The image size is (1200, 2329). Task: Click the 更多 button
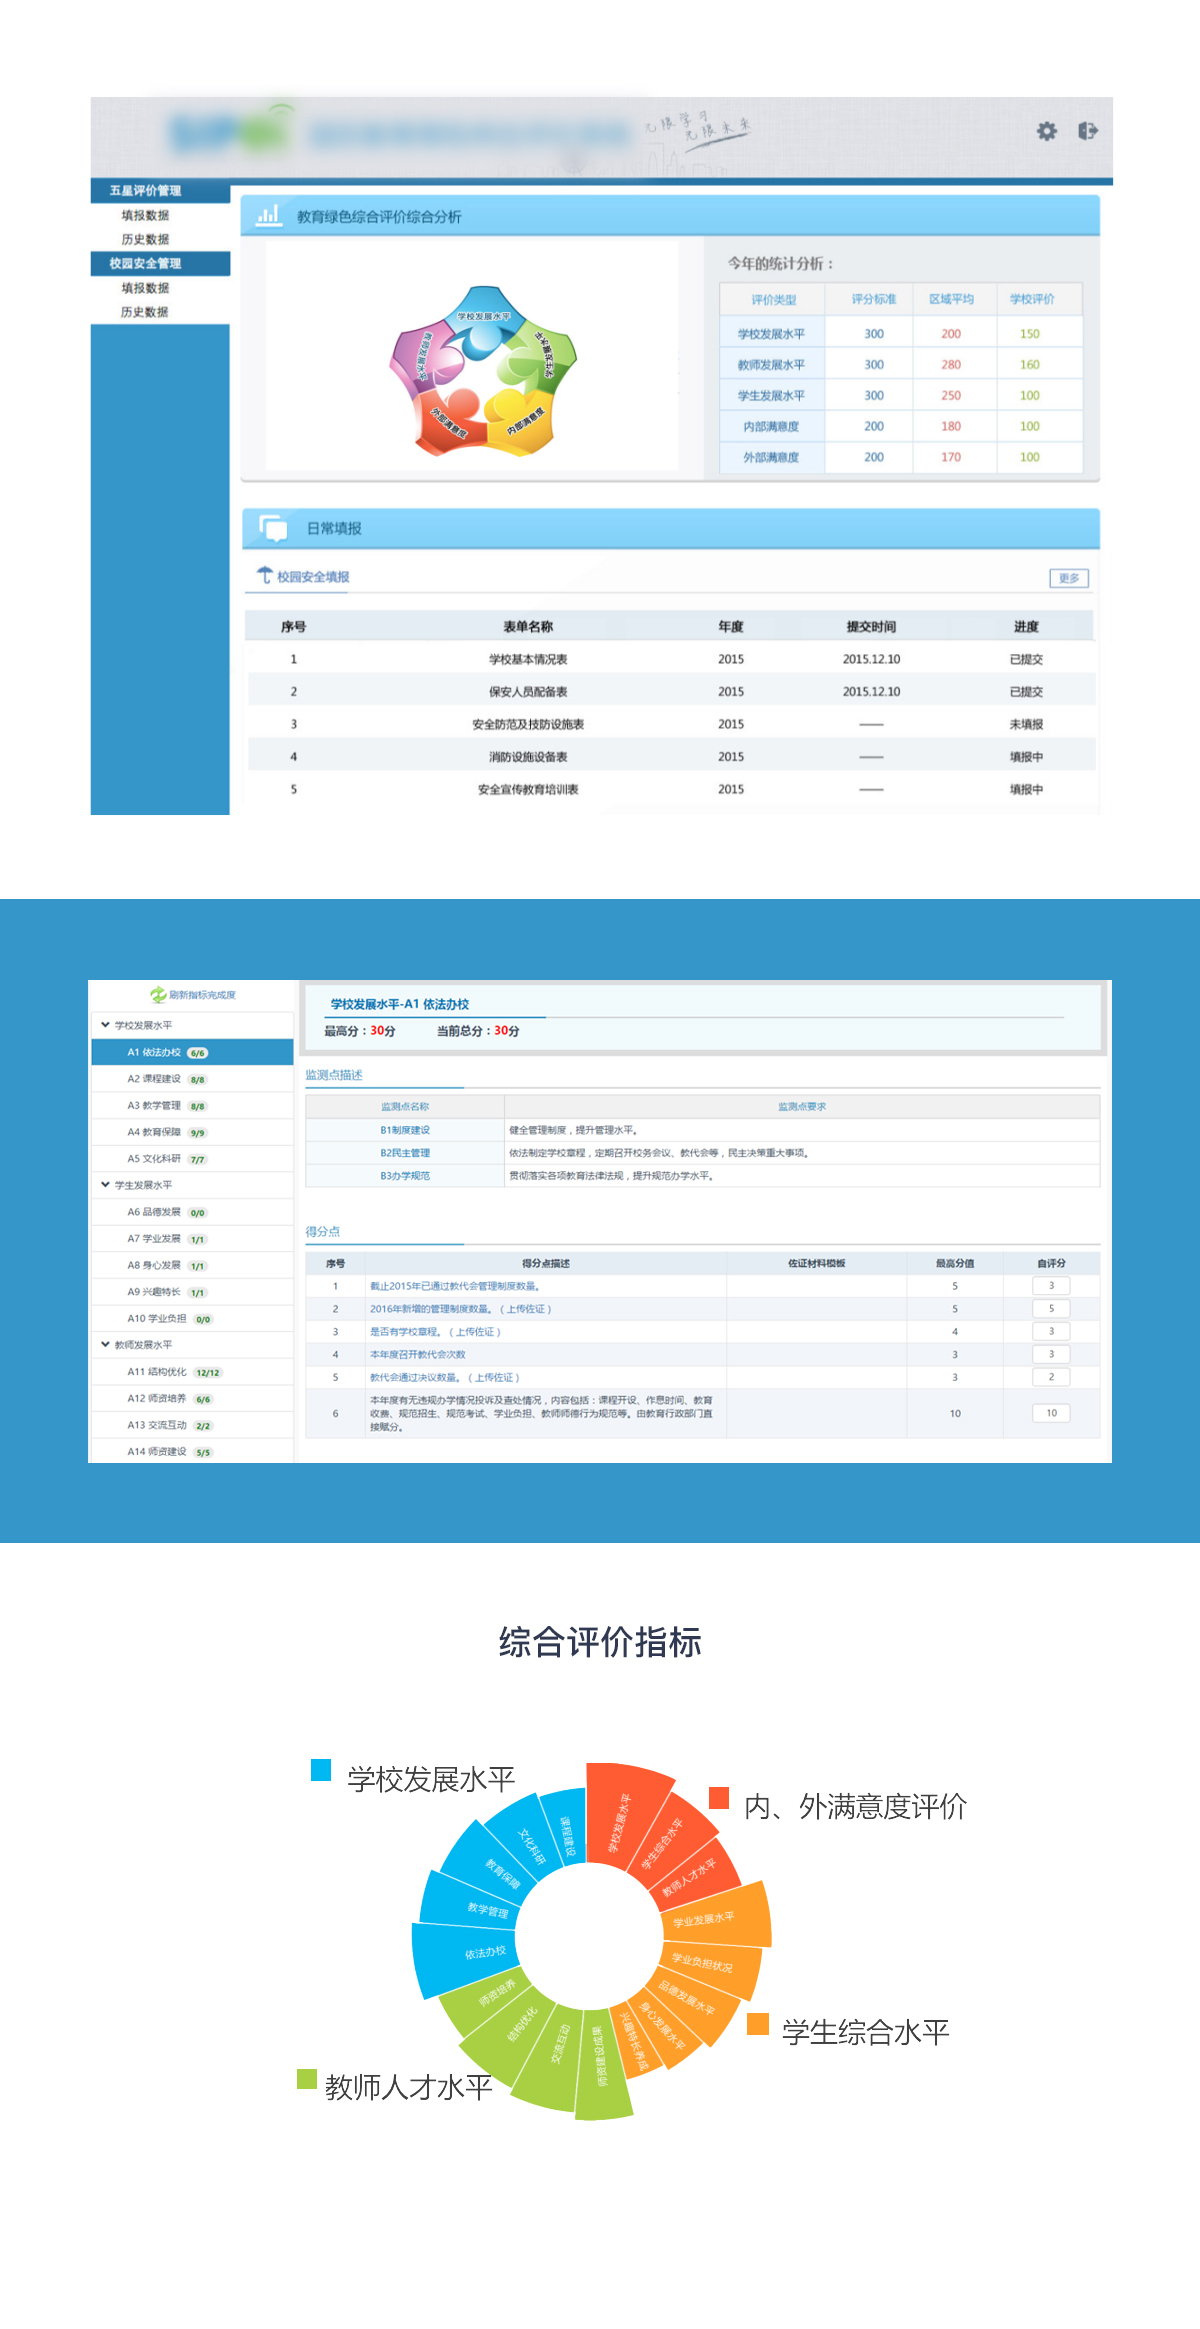[x=1068, y=578]
